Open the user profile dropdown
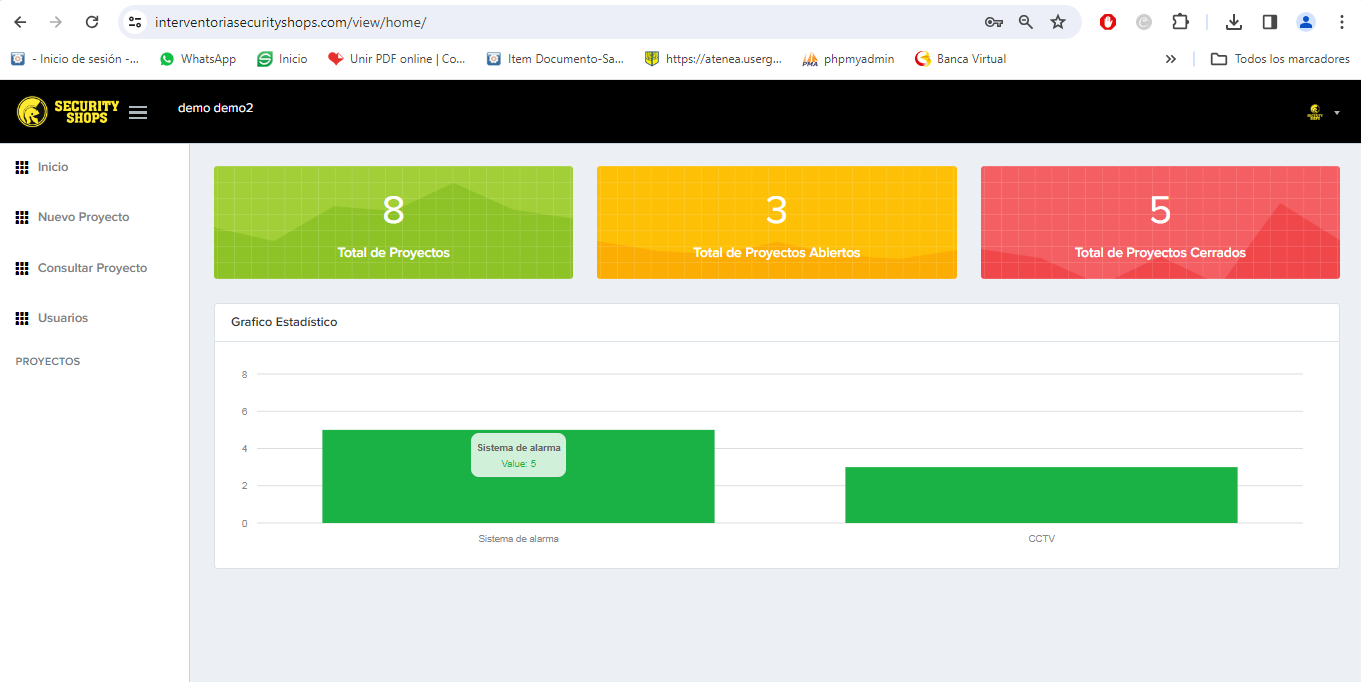The height and width of the screenshot is (682, 1361). point(1322,112)
